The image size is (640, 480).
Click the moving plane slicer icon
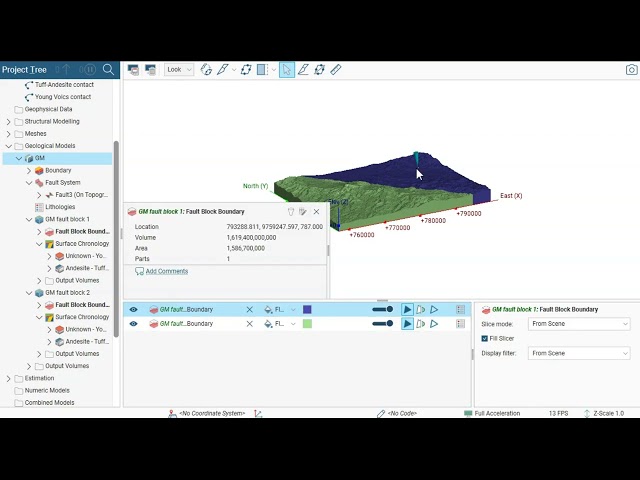[x=262, y=70]
